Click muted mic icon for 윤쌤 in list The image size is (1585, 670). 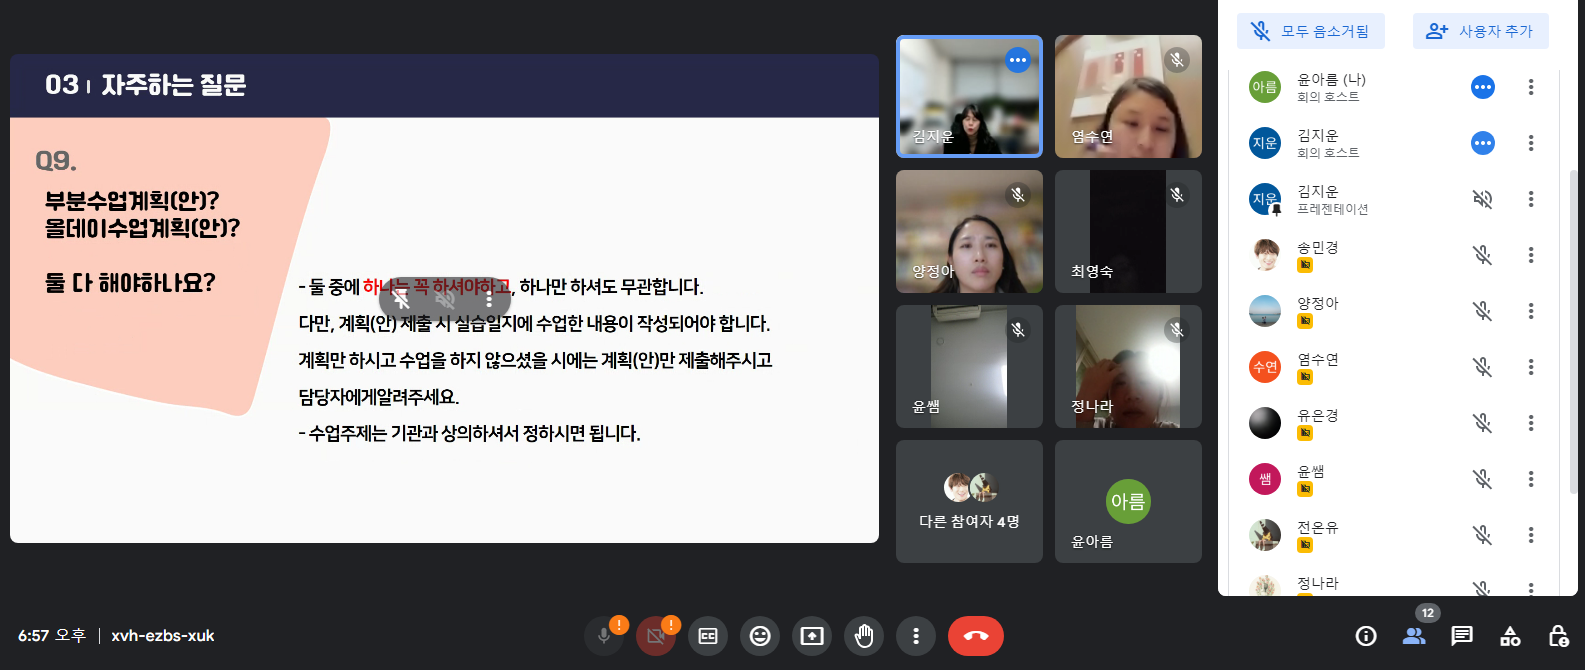point(1483,479)
